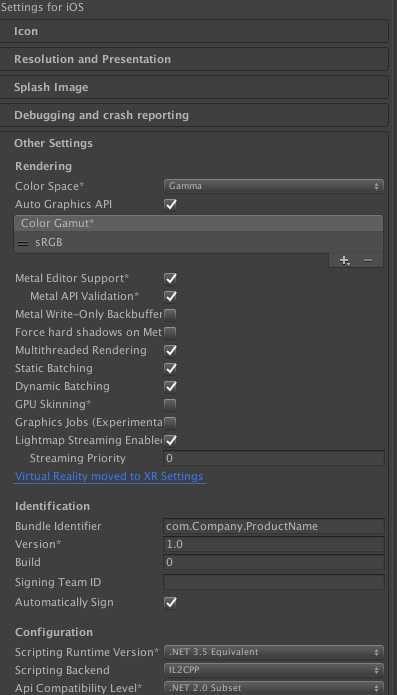397x695 pixels.
Task: Toggle Auto Graphics API checkbox
Action: coord(170,204)
